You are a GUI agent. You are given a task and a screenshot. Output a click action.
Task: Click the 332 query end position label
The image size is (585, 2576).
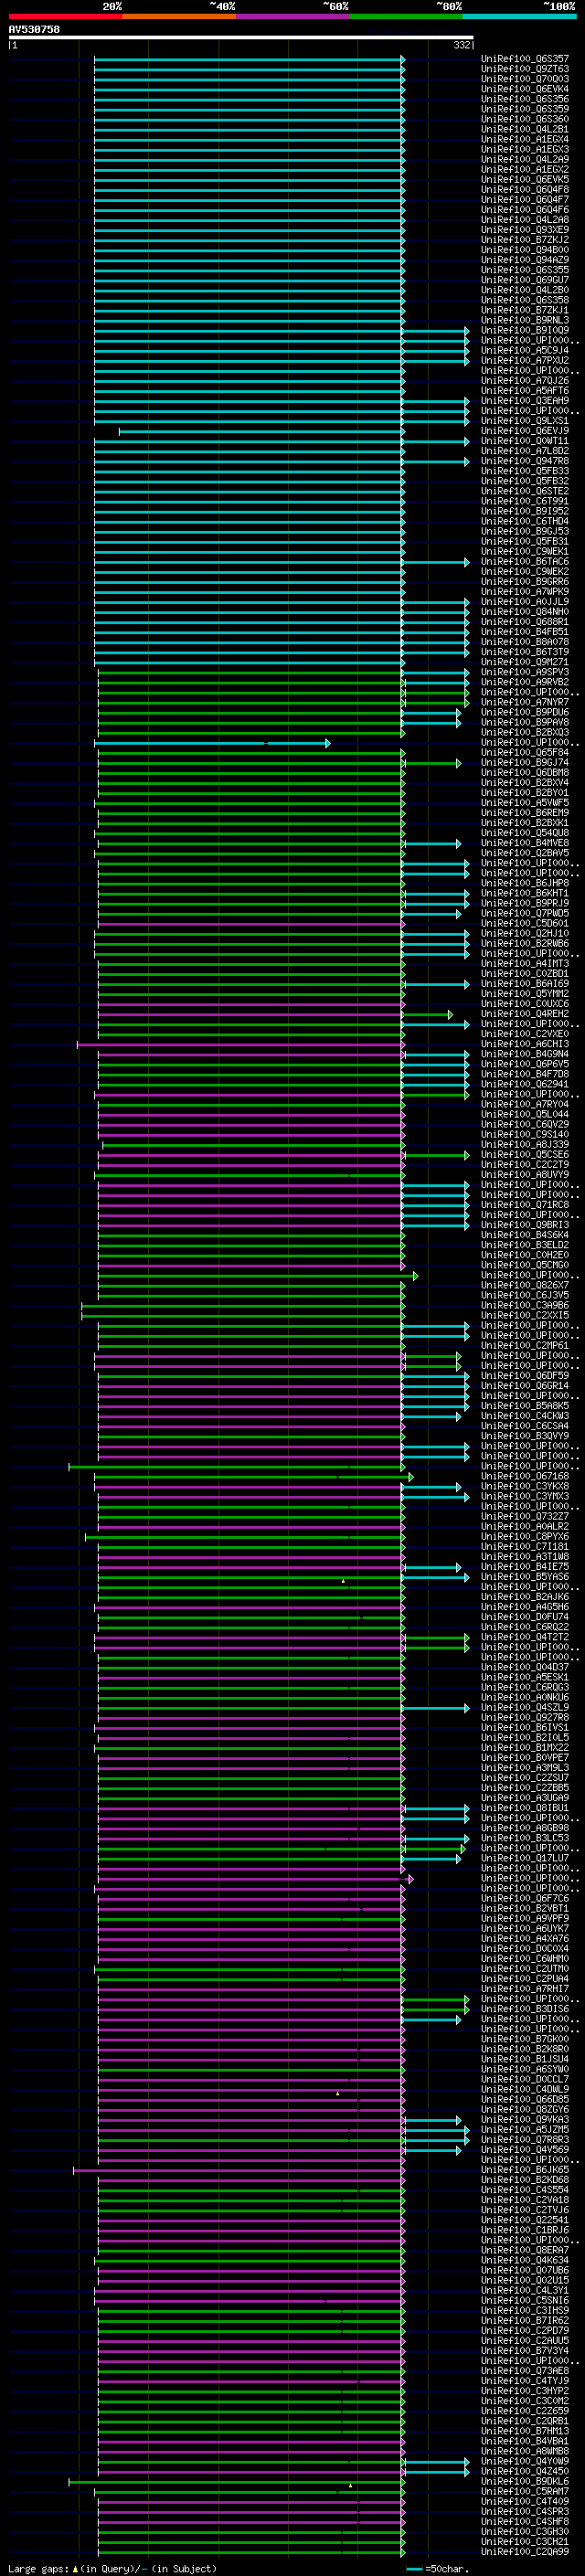click(x=462, y=45)
